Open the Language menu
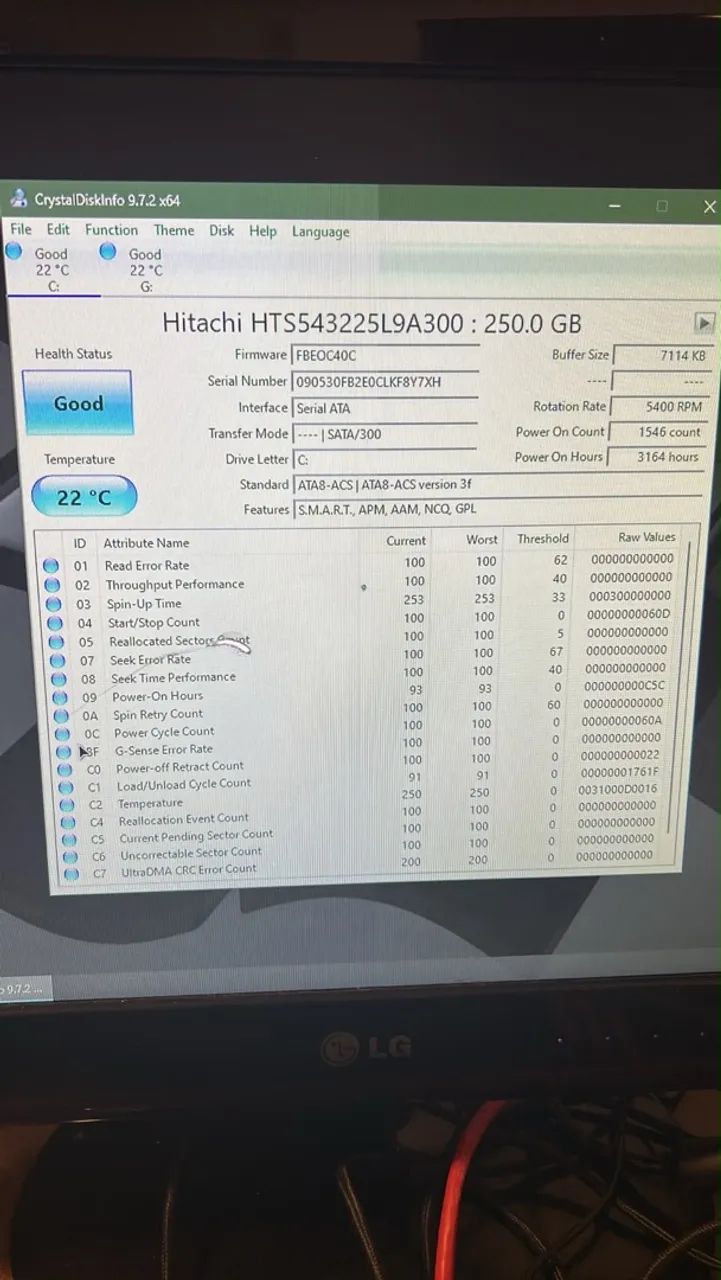This screenshot has height=1280, width=721. click(320, 232)
